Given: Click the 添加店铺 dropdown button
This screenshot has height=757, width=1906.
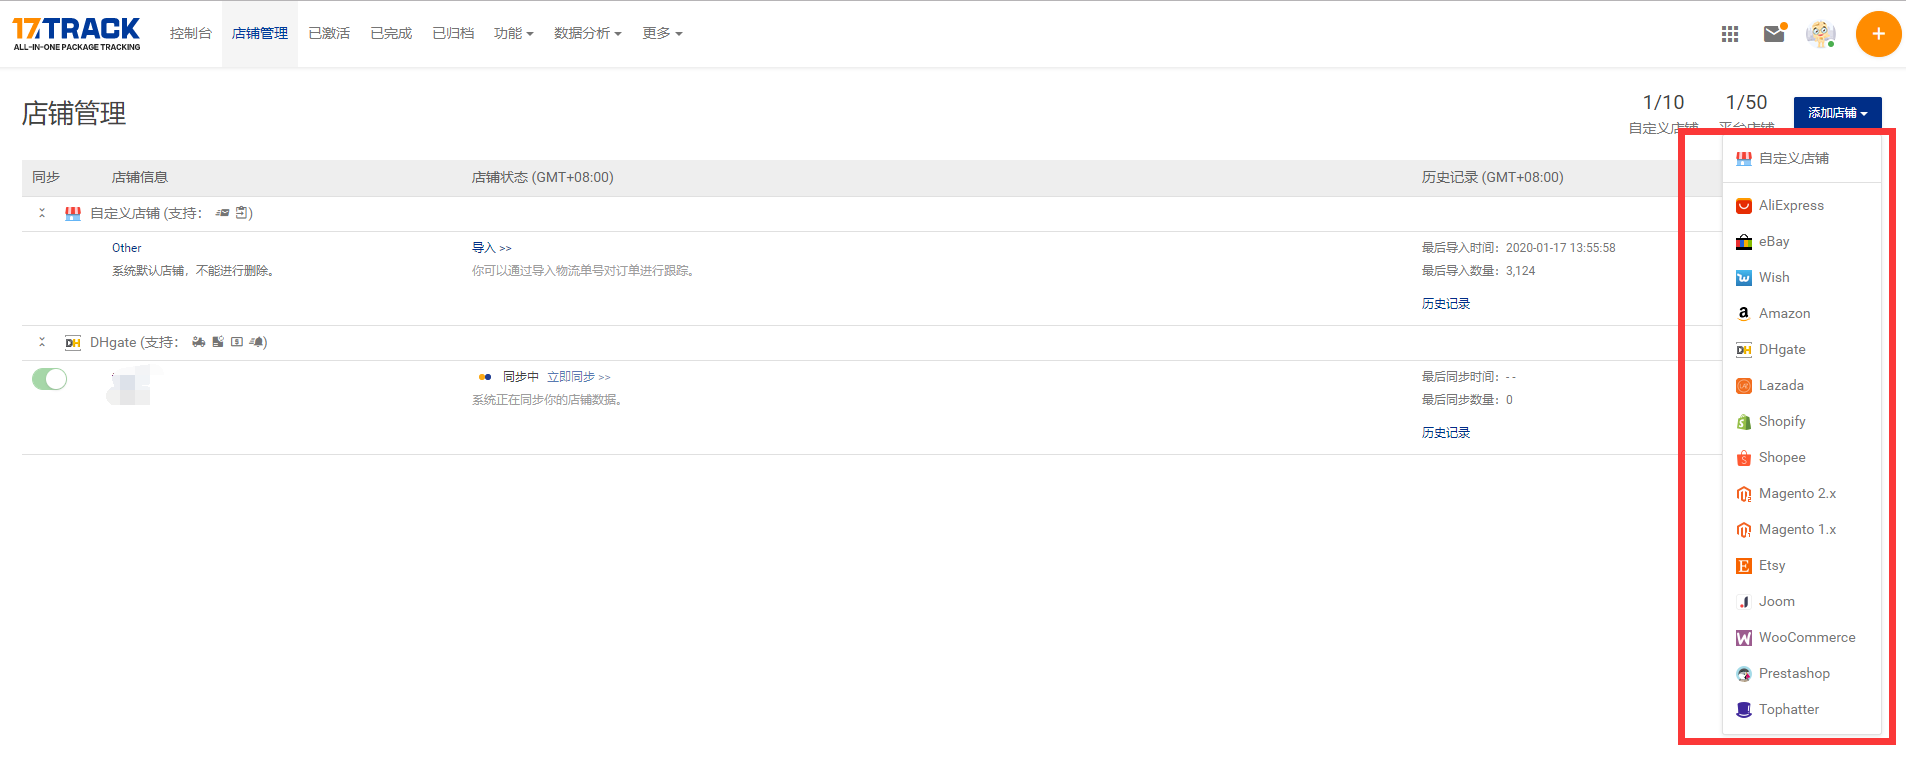Looking at the screenshot, I should point(1837,113).
